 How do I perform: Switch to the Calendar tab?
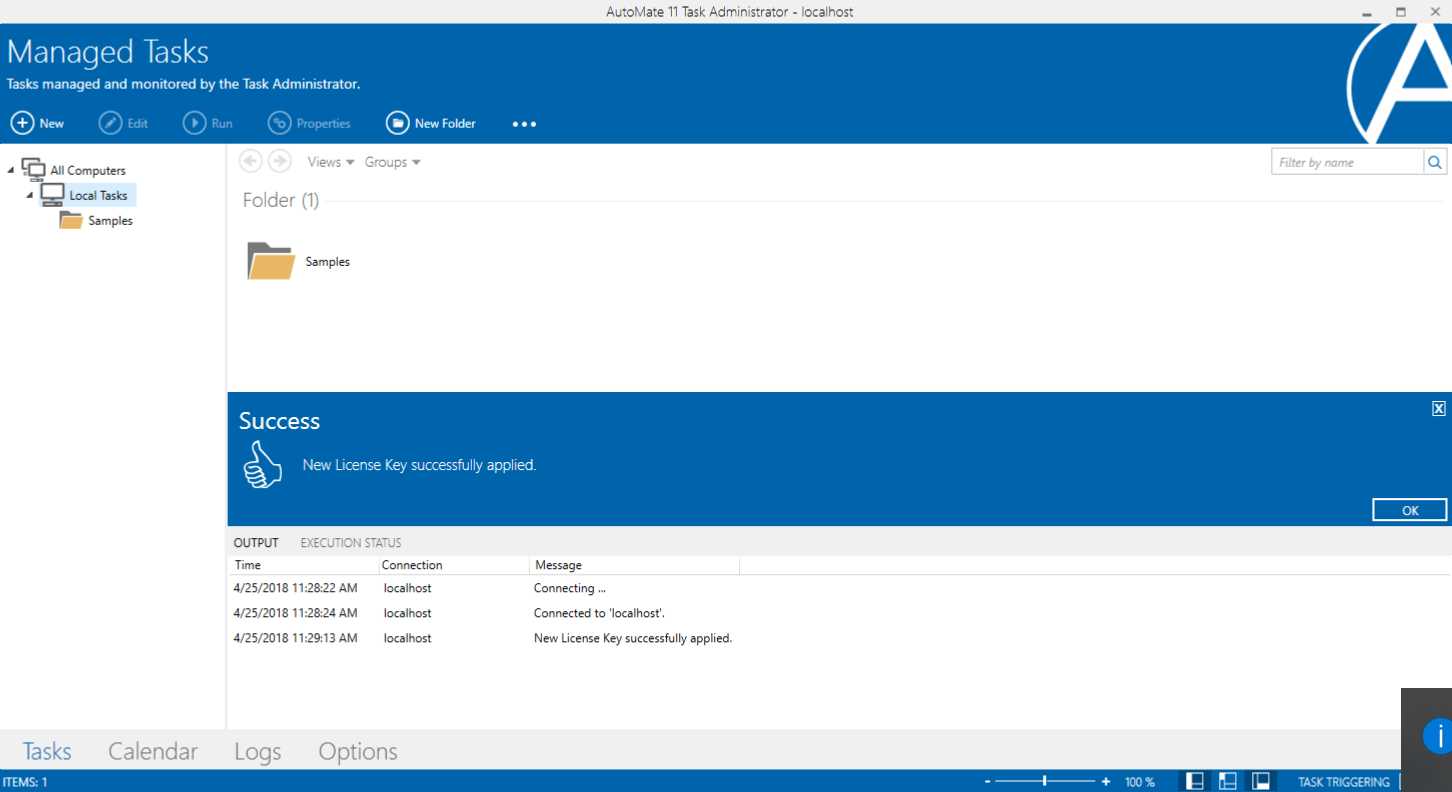pos(153,751)
